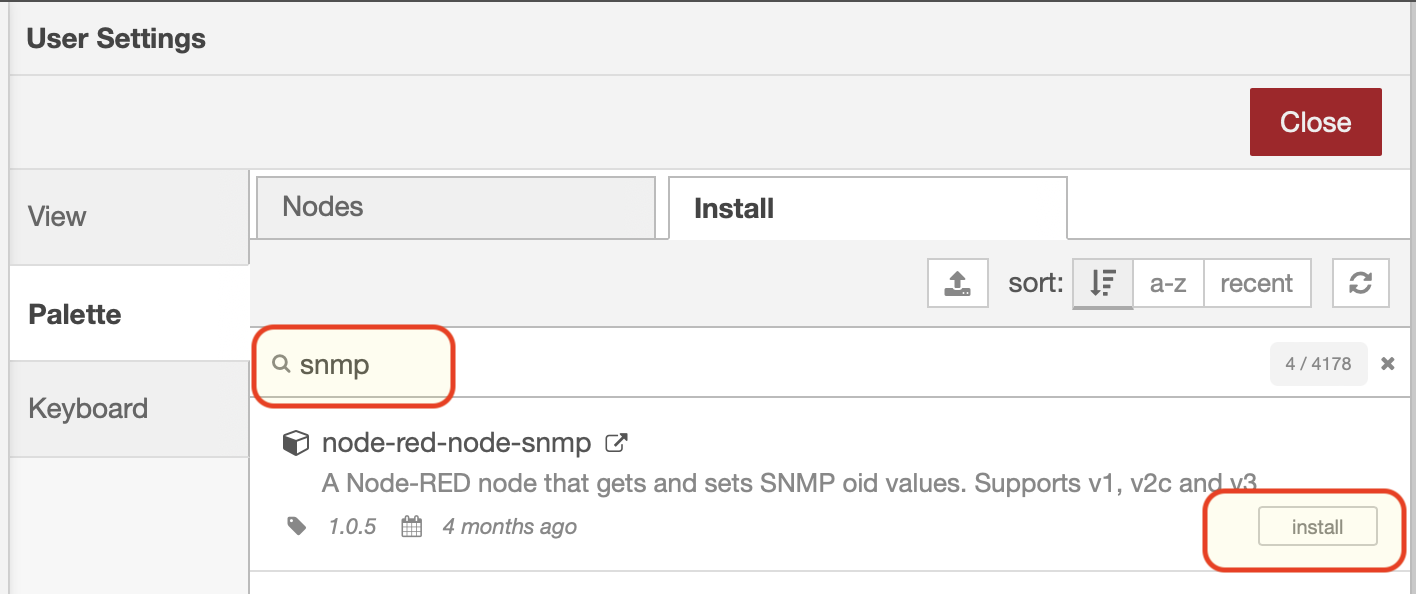Sort modules by recent
Image resolution: width=1416 pixels, height=594 pixels.
tap(1257, 283)
